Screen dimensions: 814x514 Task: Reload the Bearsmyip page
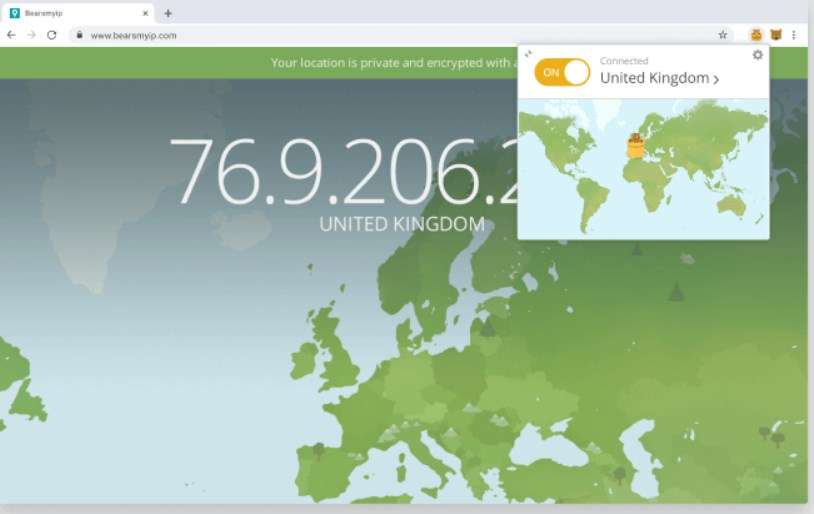pyautogui.click(x=51, y=35)
